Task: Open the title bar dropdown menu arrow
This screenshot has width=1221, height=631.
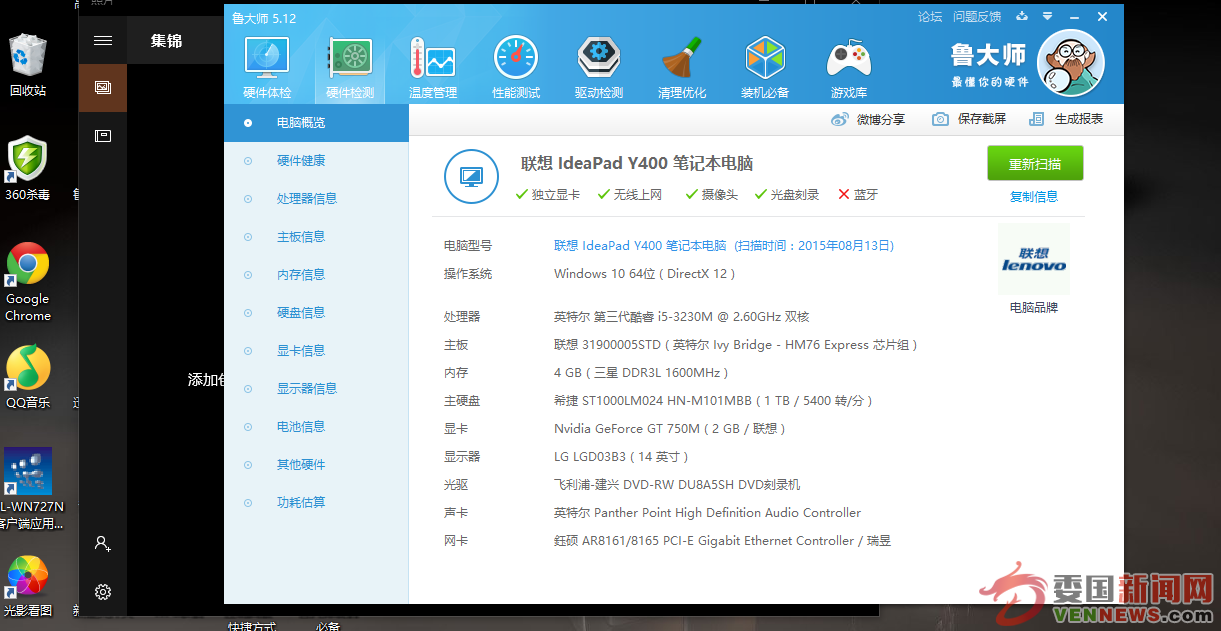Action: coord(1047,17)
